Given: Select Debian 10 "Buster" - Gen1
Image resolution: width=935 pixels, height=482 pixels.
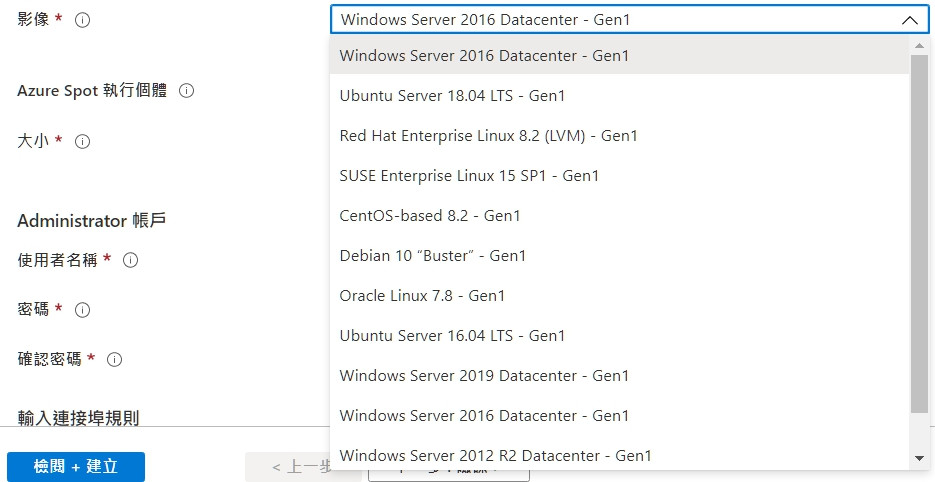Looking at the screenshot, I should (x=432, y=256).
